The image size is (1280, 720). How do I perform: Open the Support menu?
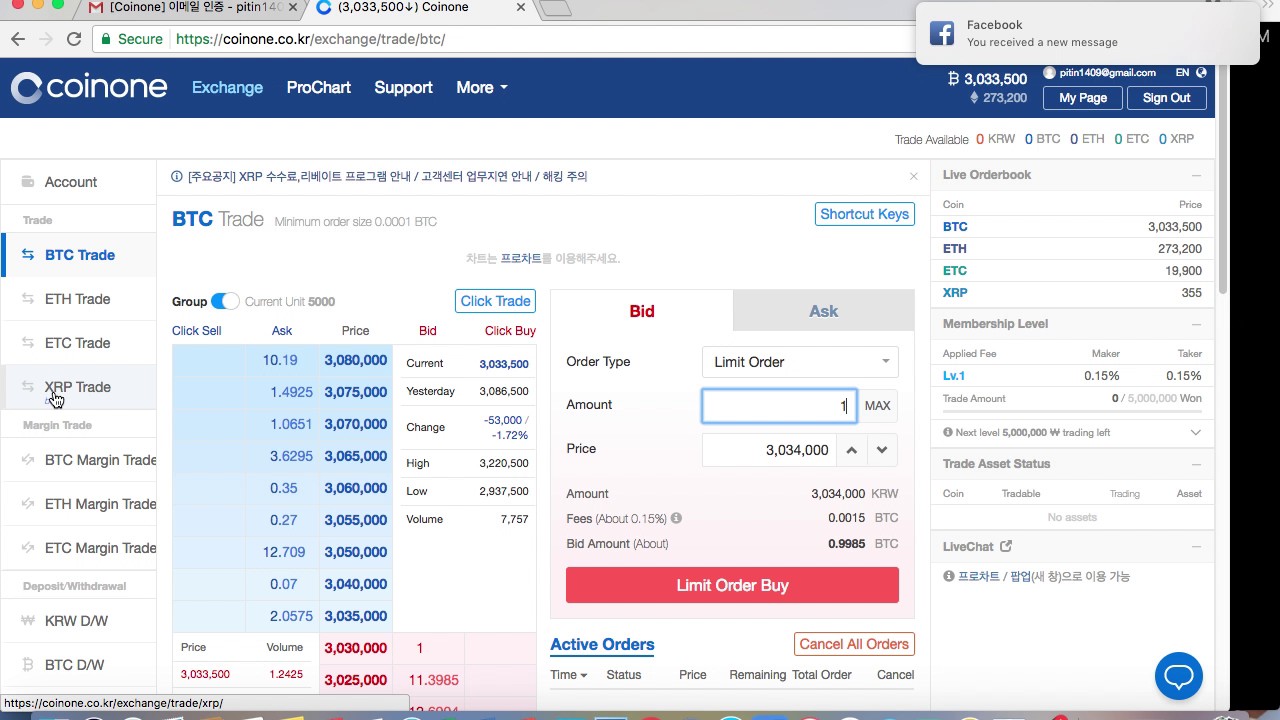403,87
